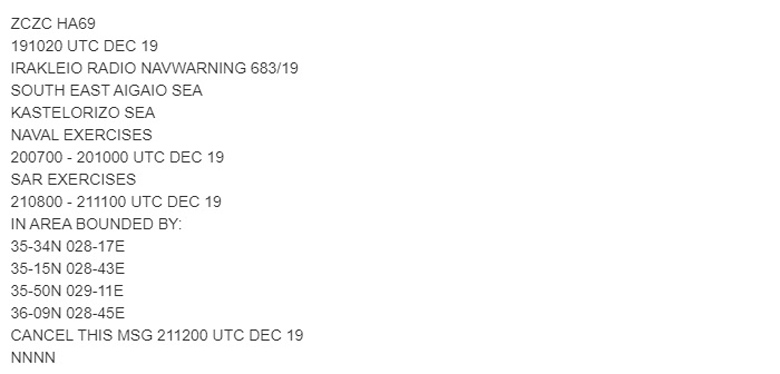Screen dimensions: 780x374
Task: Click the SOUTH EAST AIGAIO SEA text
Action: [106, 91]
